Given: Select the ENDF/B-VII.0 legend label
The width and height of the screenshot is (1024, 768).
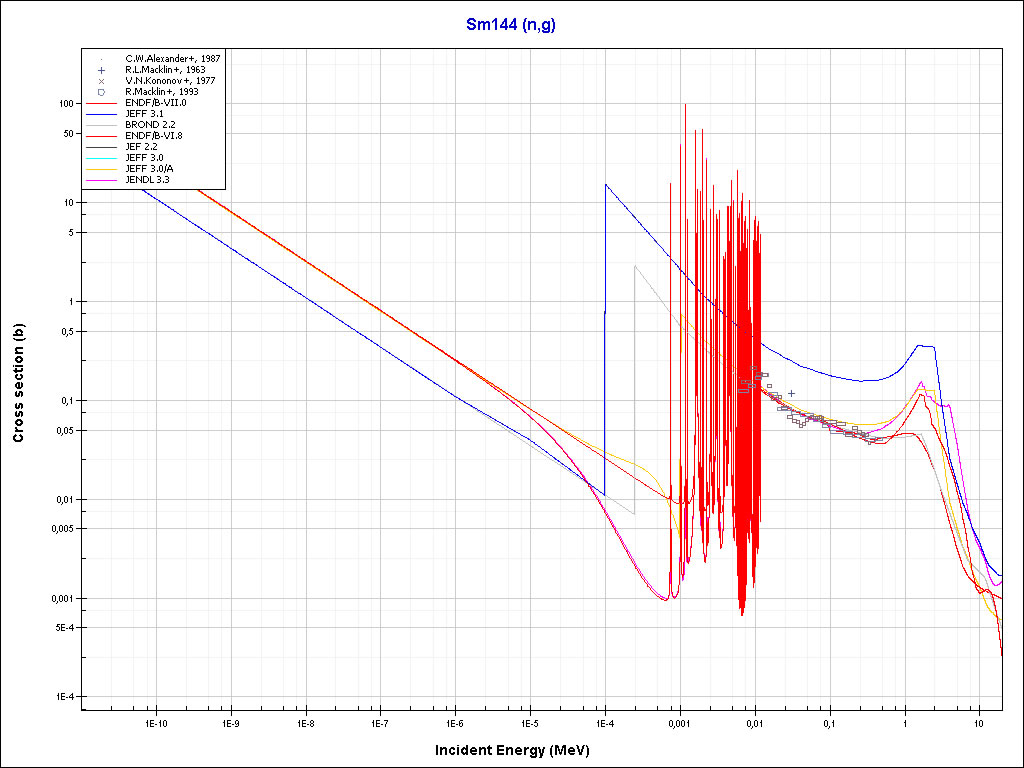Looking at the screenshot, I should pyautogui.click(x=156, y=103).
